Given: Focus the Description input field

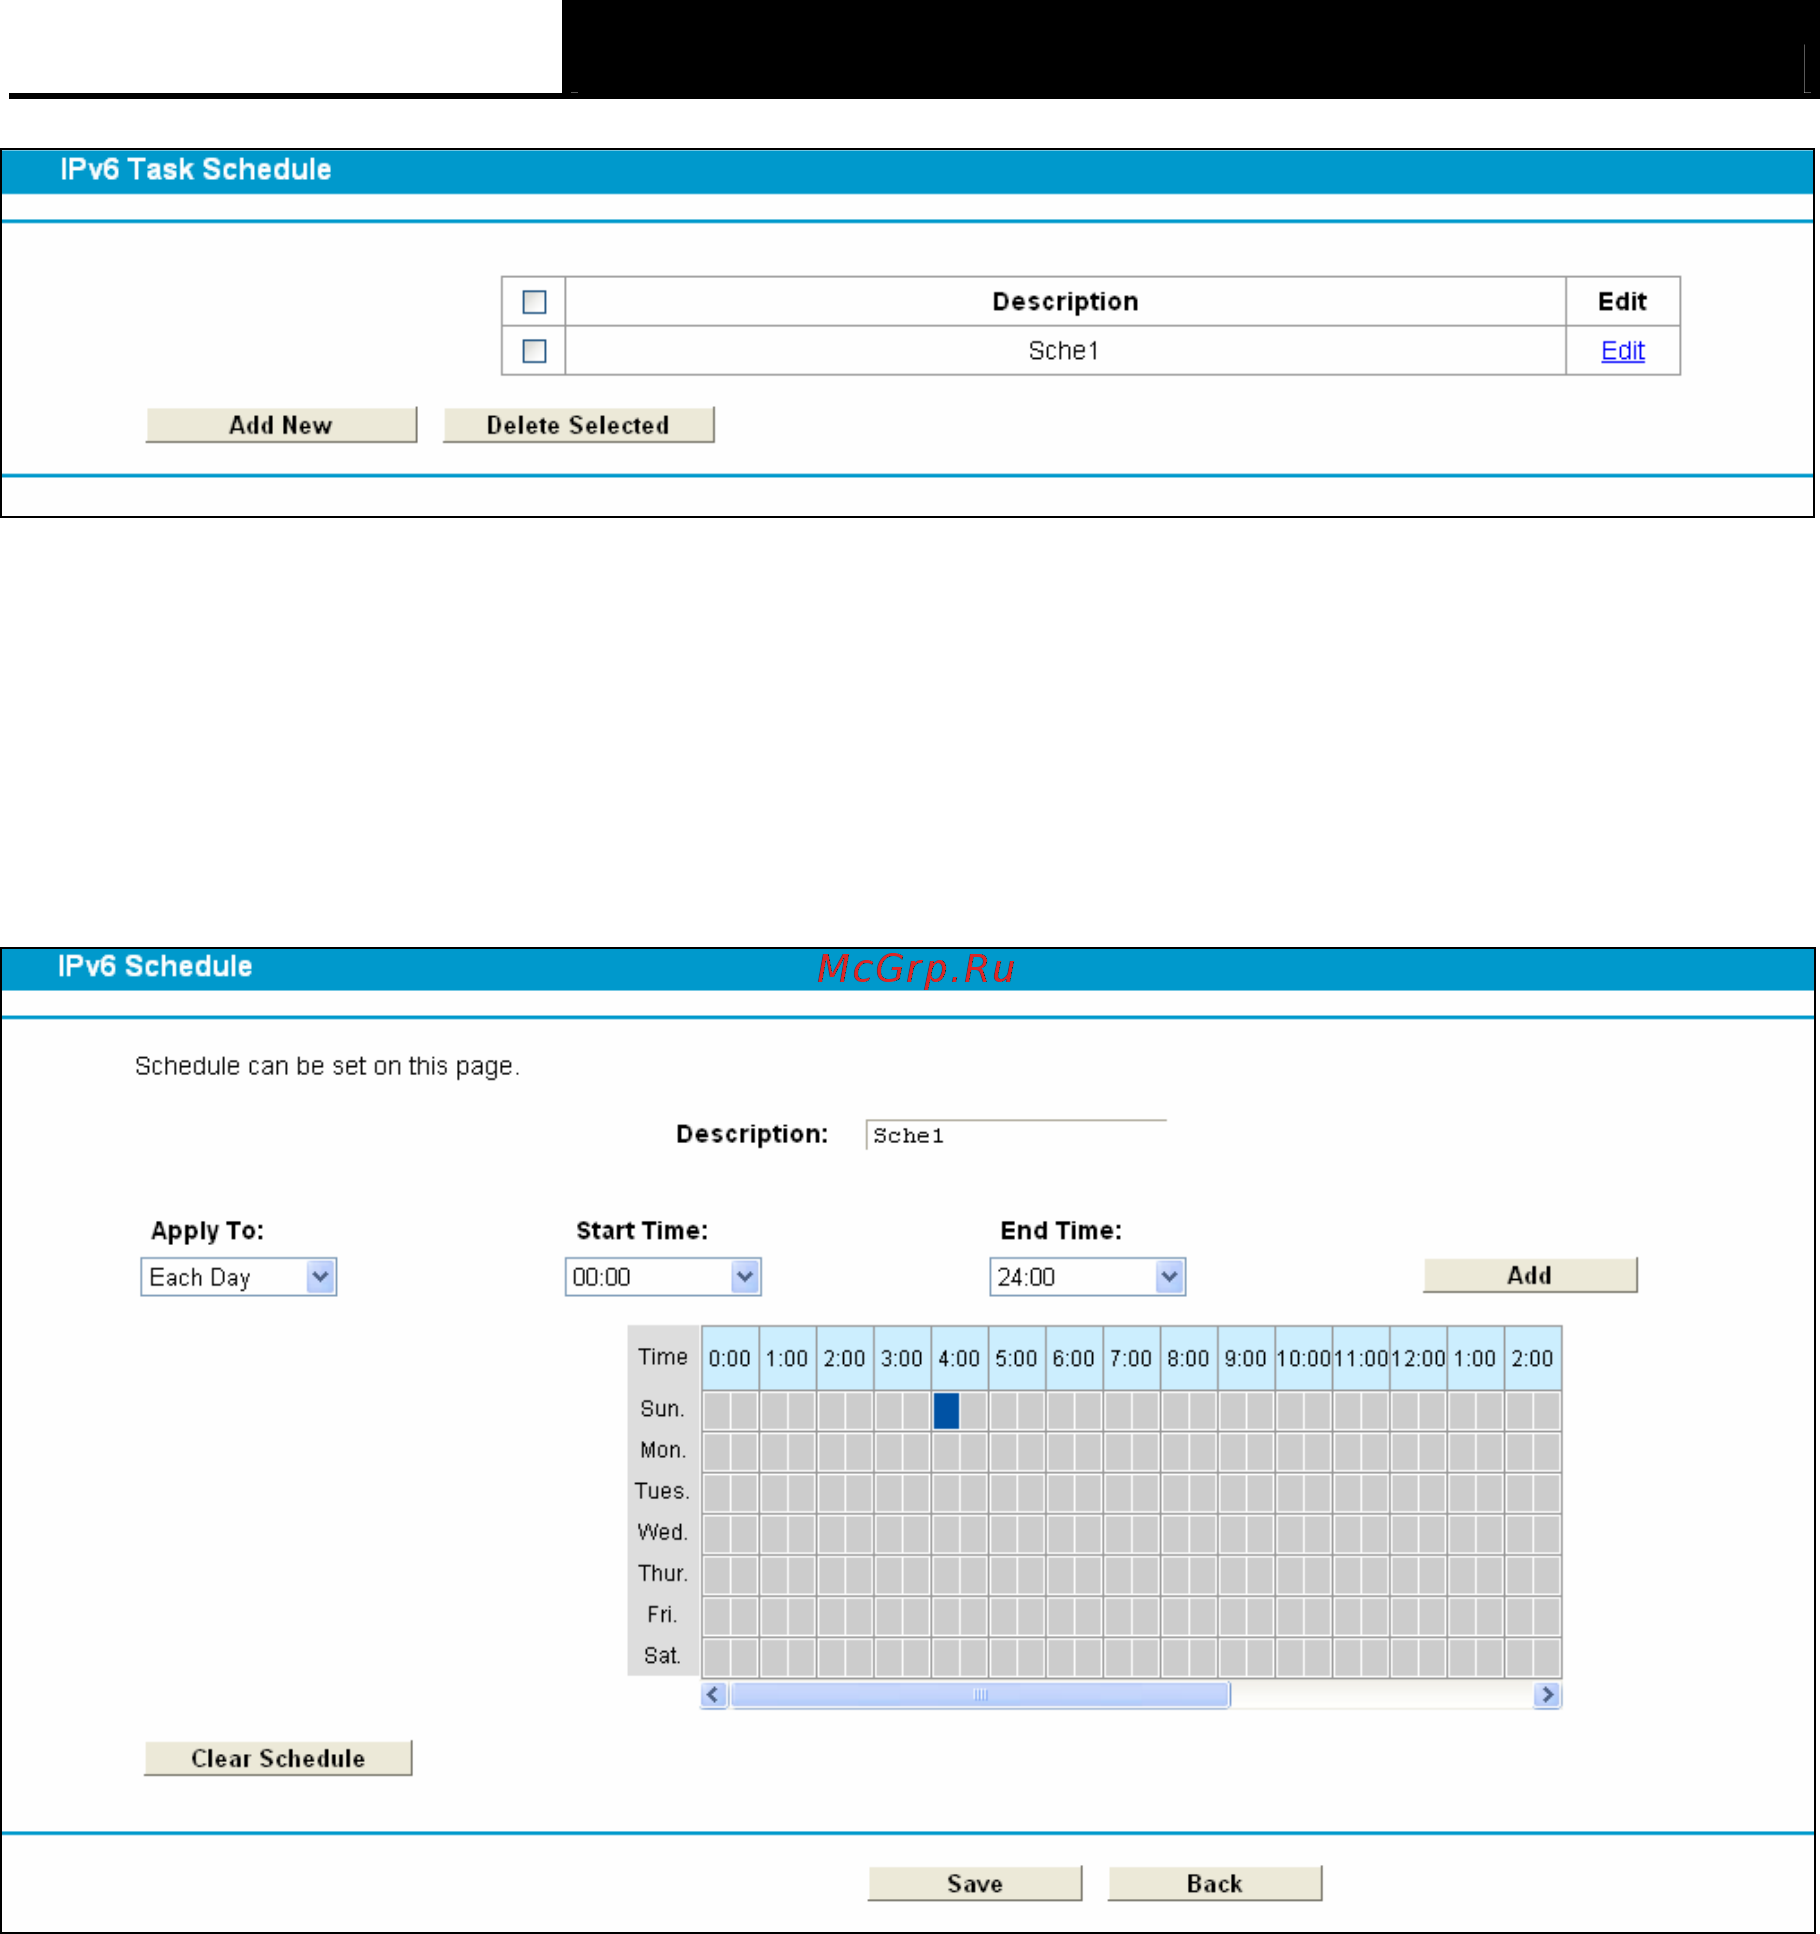Looking at the screenshot, I should [1016, 1135].
